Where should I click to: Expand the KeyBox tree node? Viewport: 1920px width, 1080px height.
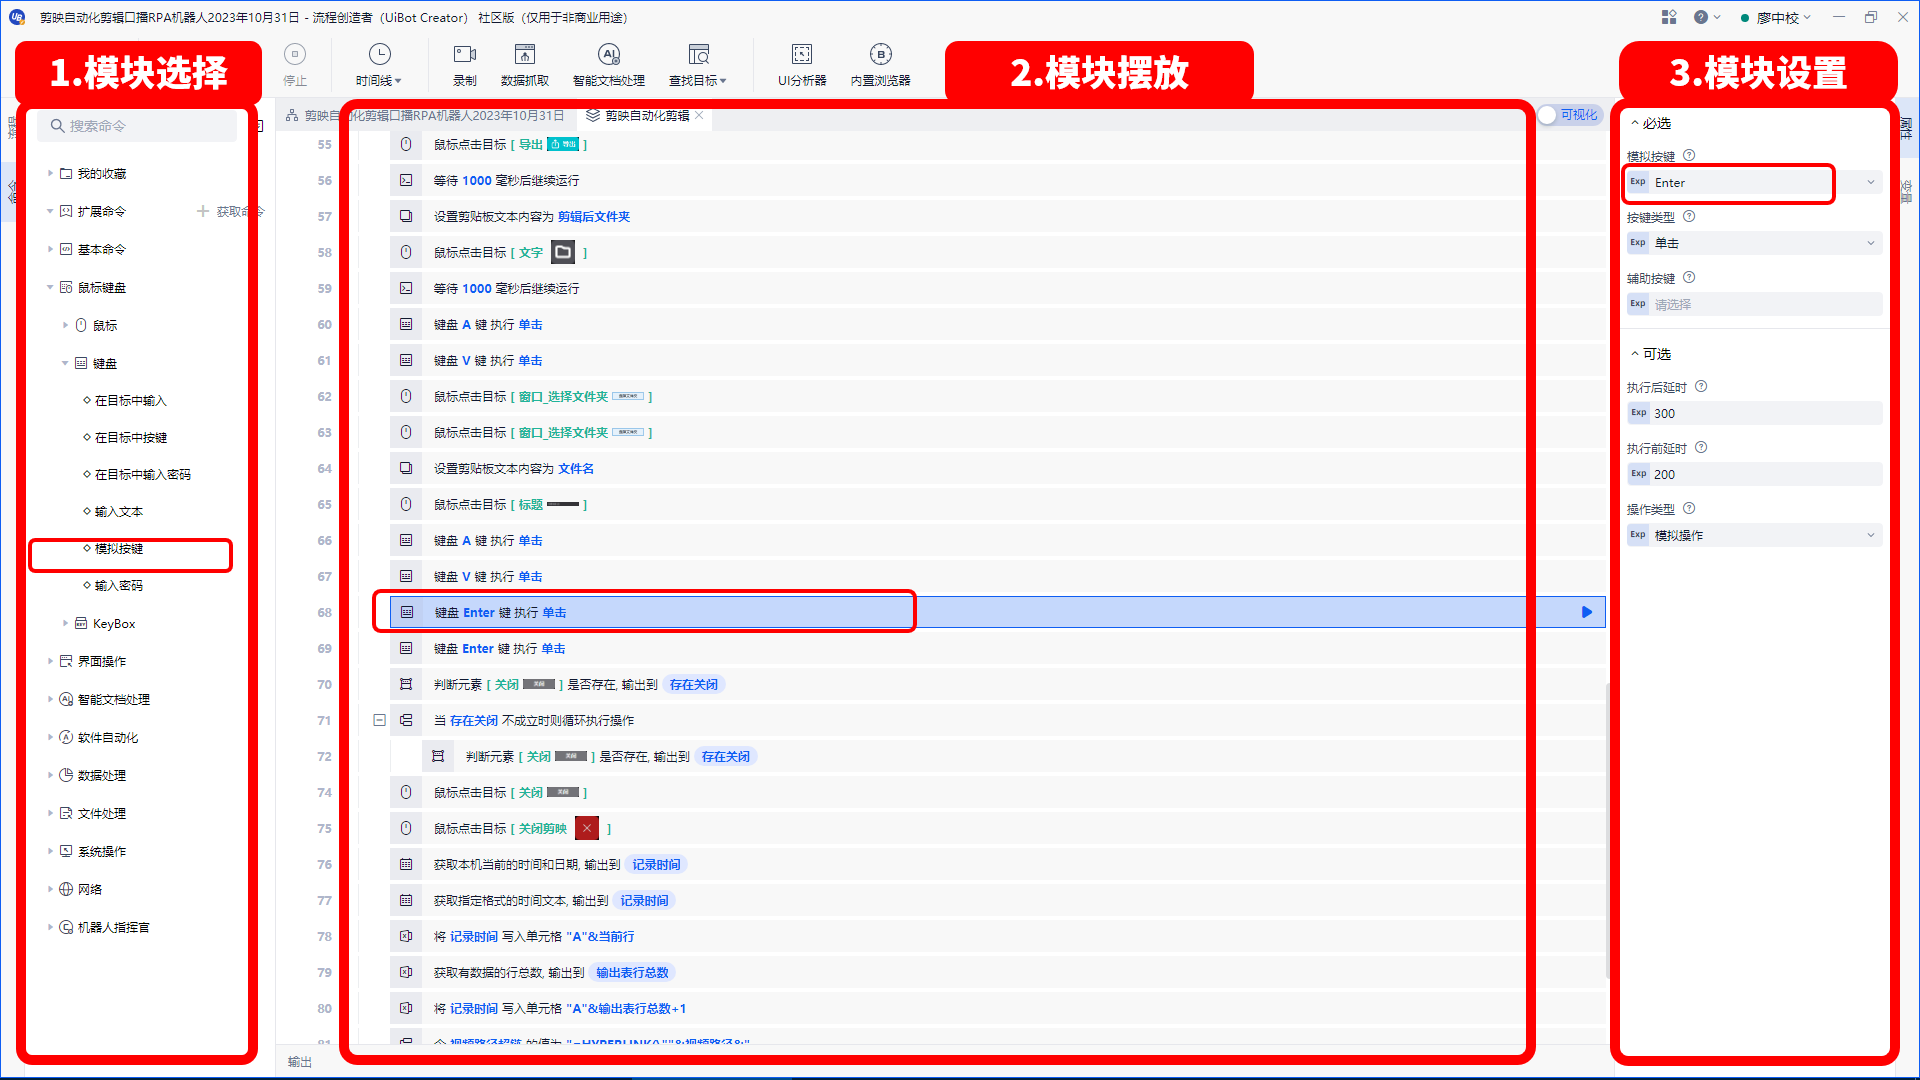(x=65, y=623)
